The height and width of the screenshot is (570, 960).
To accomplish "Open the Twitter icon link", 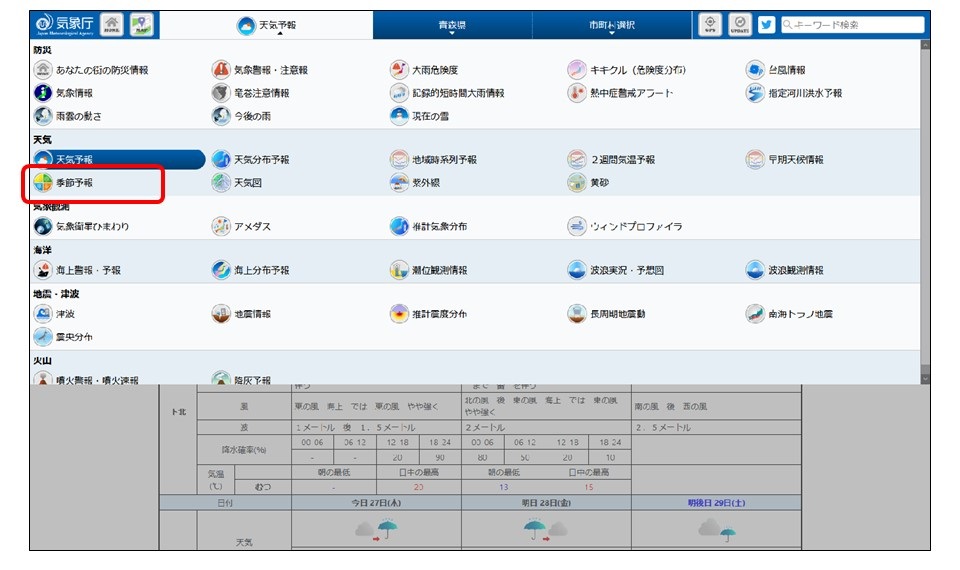I will pos(766,24).
